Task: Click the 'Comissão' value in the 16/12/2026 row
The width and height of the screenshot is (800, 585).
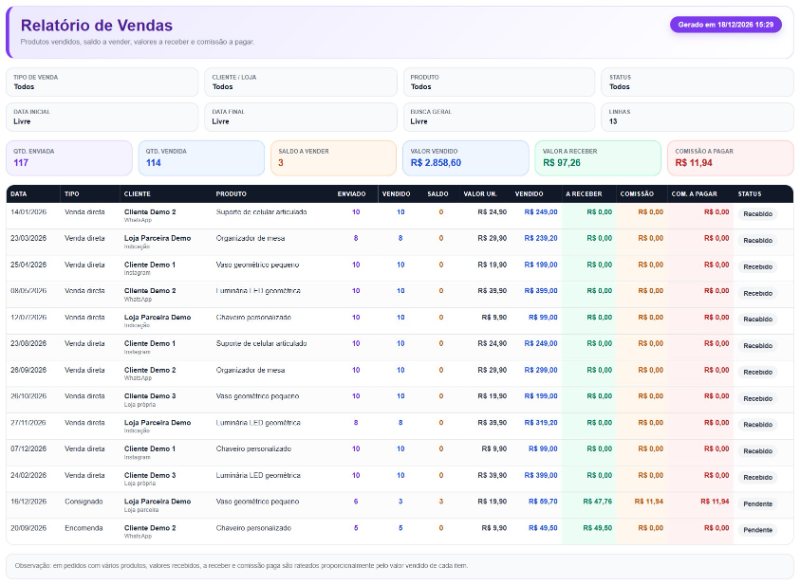Action: 649,501
